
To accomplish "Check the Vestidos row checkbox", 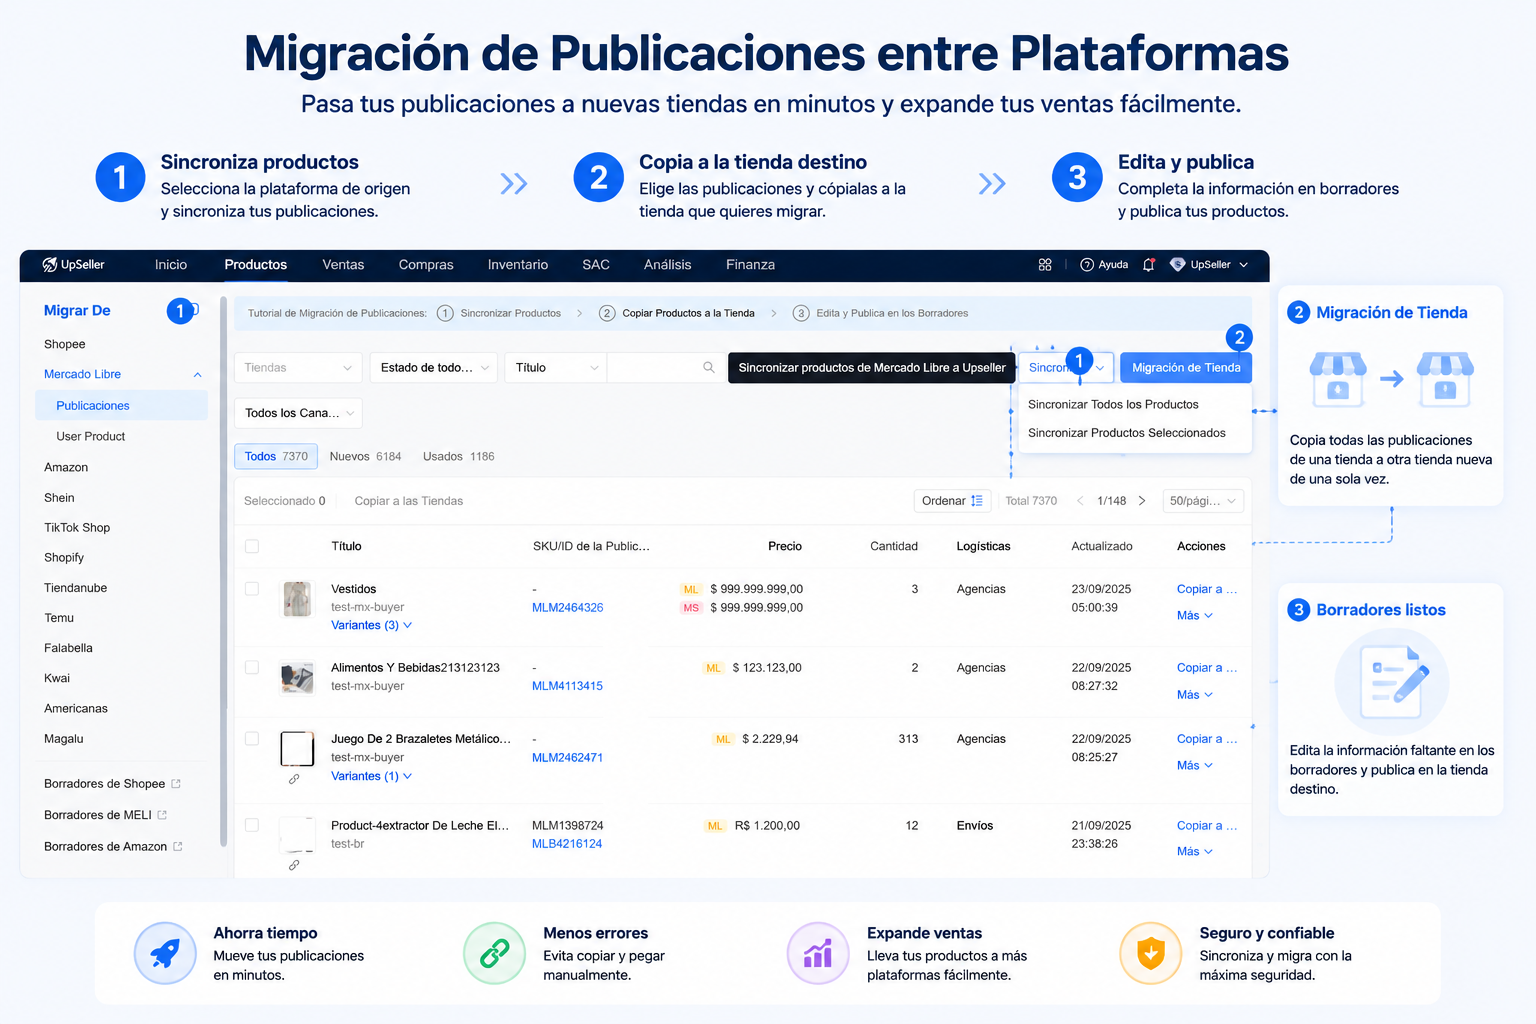I will click(x=252, y=589).
